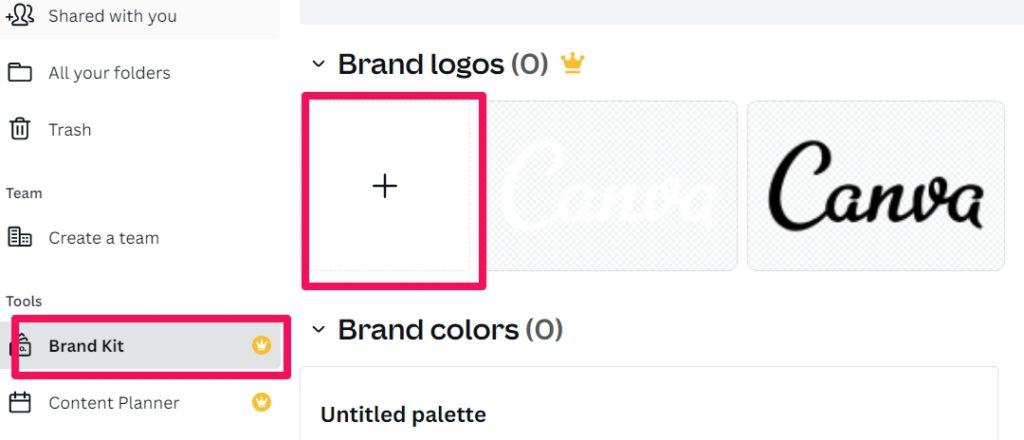Select the black Canva logo thumbnail
Image resolution: width=1024 pixels, height=440 pixels.
(x=876, y=186)
